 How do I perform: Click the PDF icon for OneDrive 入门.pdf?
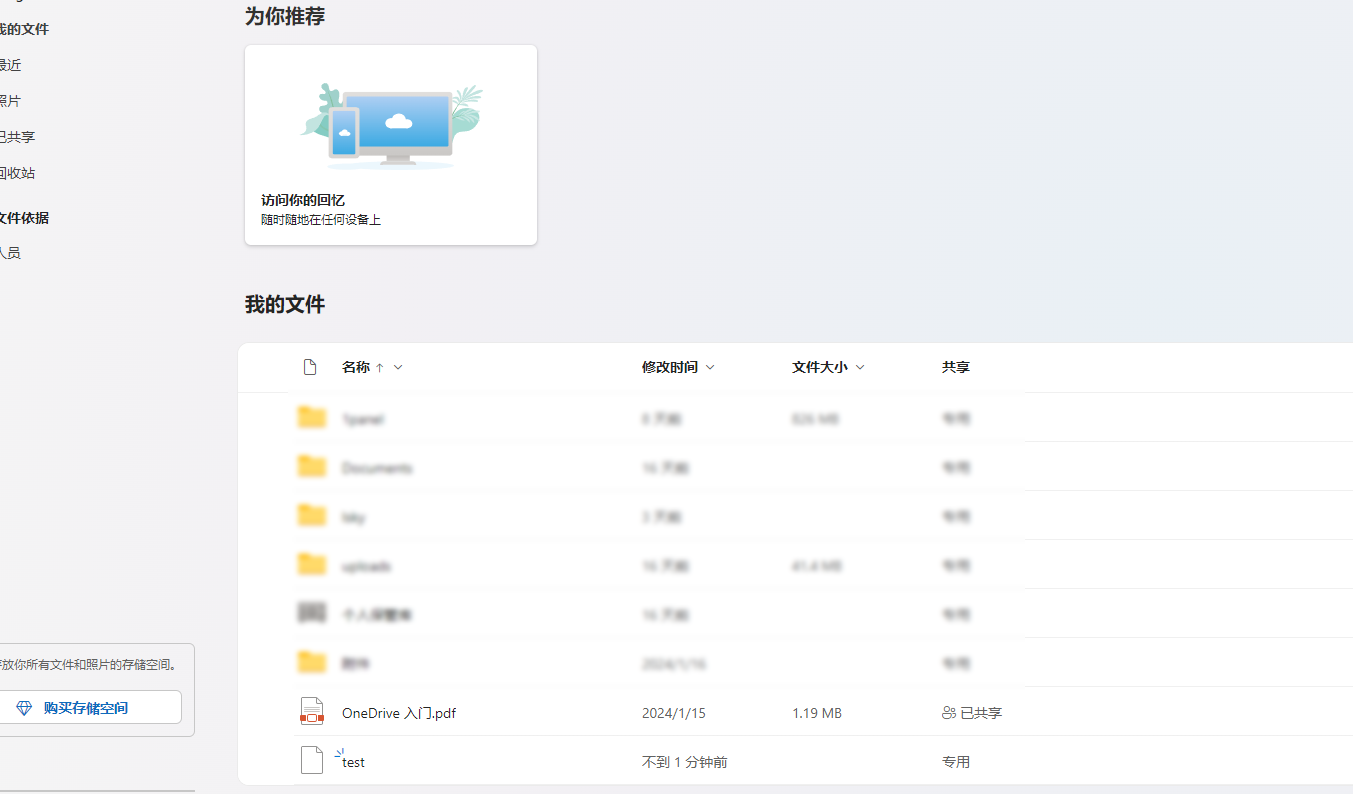click(x=312, y=712)
